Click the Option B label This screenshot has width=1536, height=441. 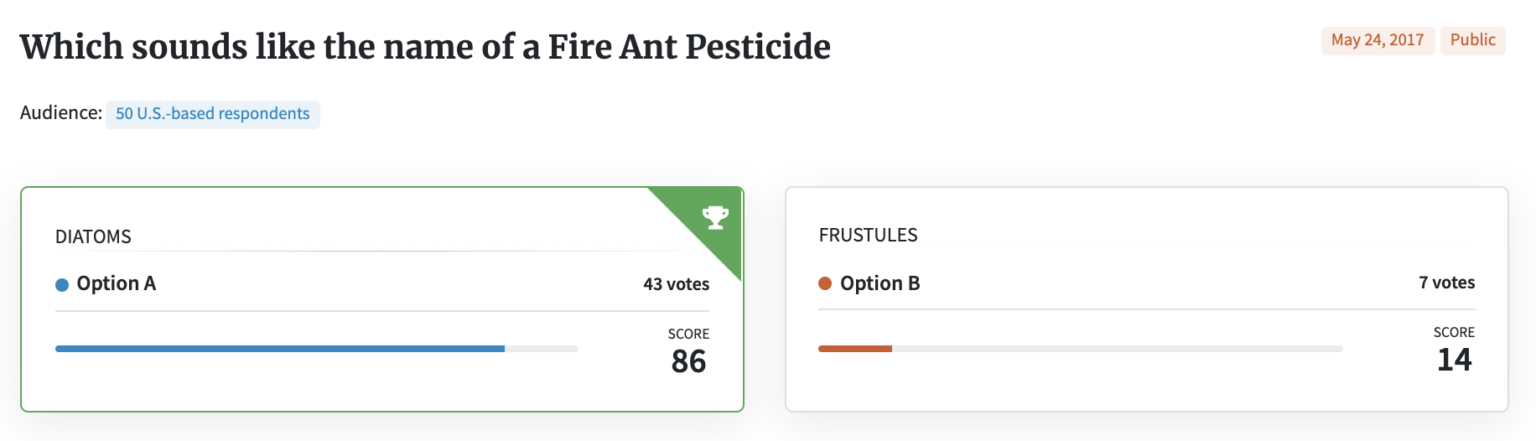(880, 284)
